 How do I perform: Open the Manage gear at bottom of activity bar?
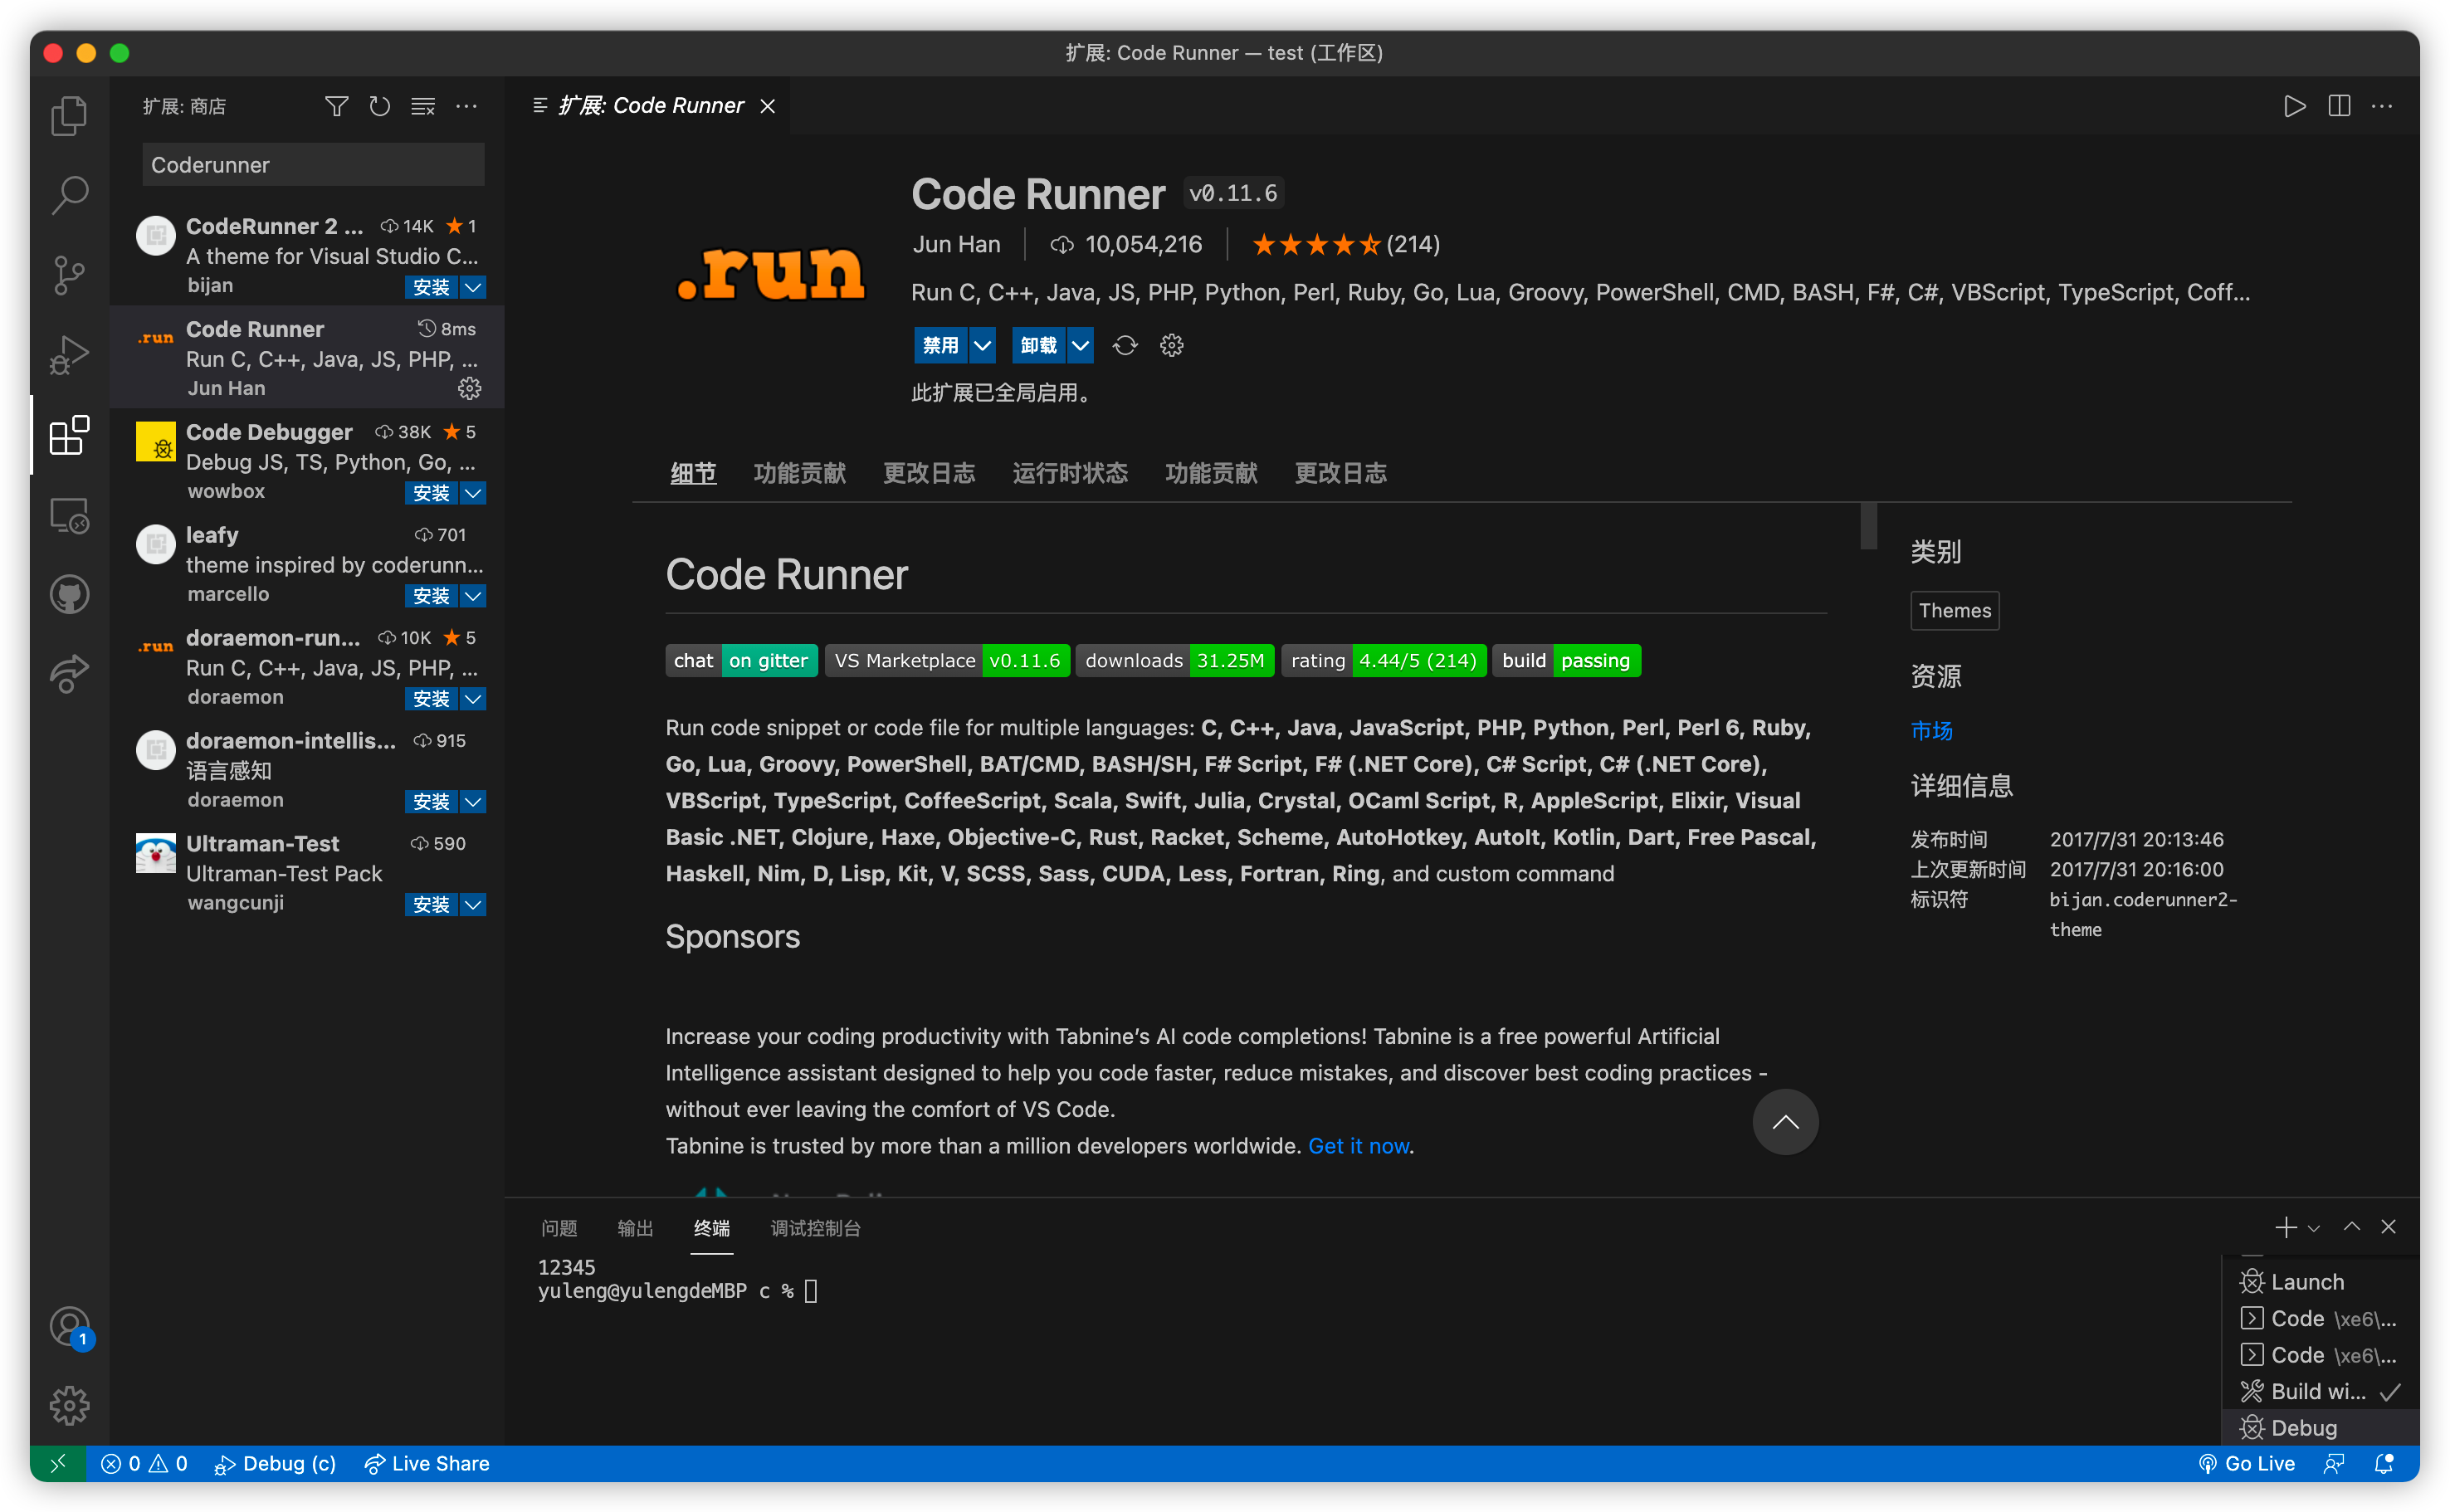(69, 1405)
